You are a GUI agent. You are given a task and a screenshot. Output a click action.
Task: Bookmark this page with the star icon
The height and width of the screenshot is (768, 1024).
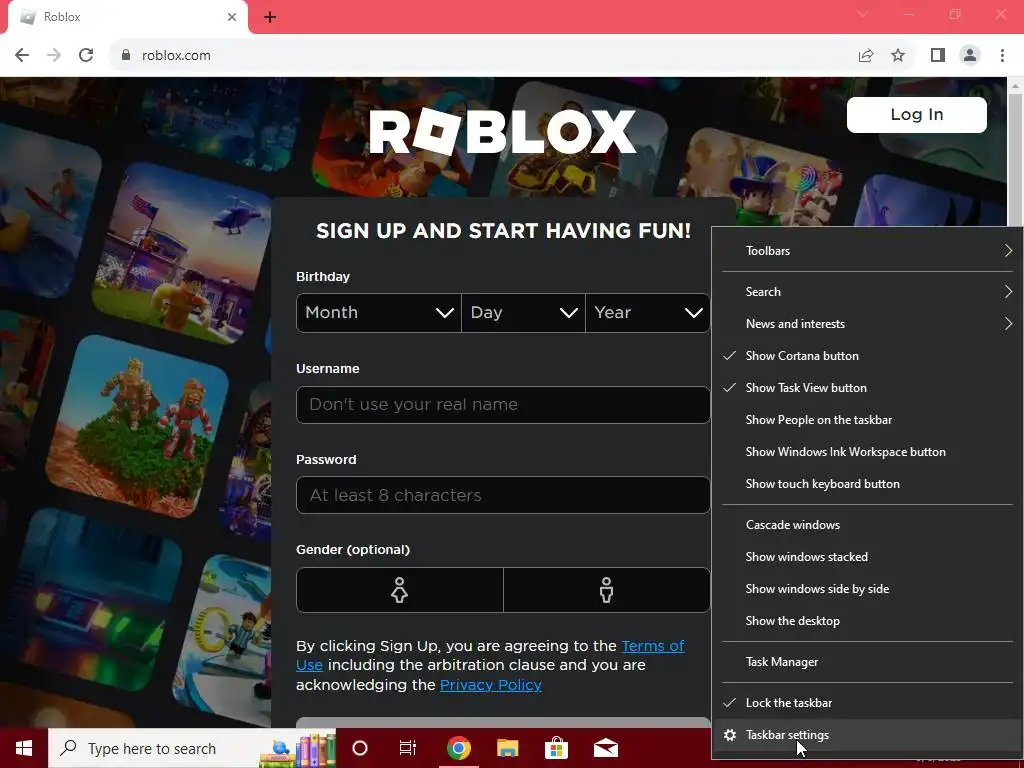[x=898, y=56]
